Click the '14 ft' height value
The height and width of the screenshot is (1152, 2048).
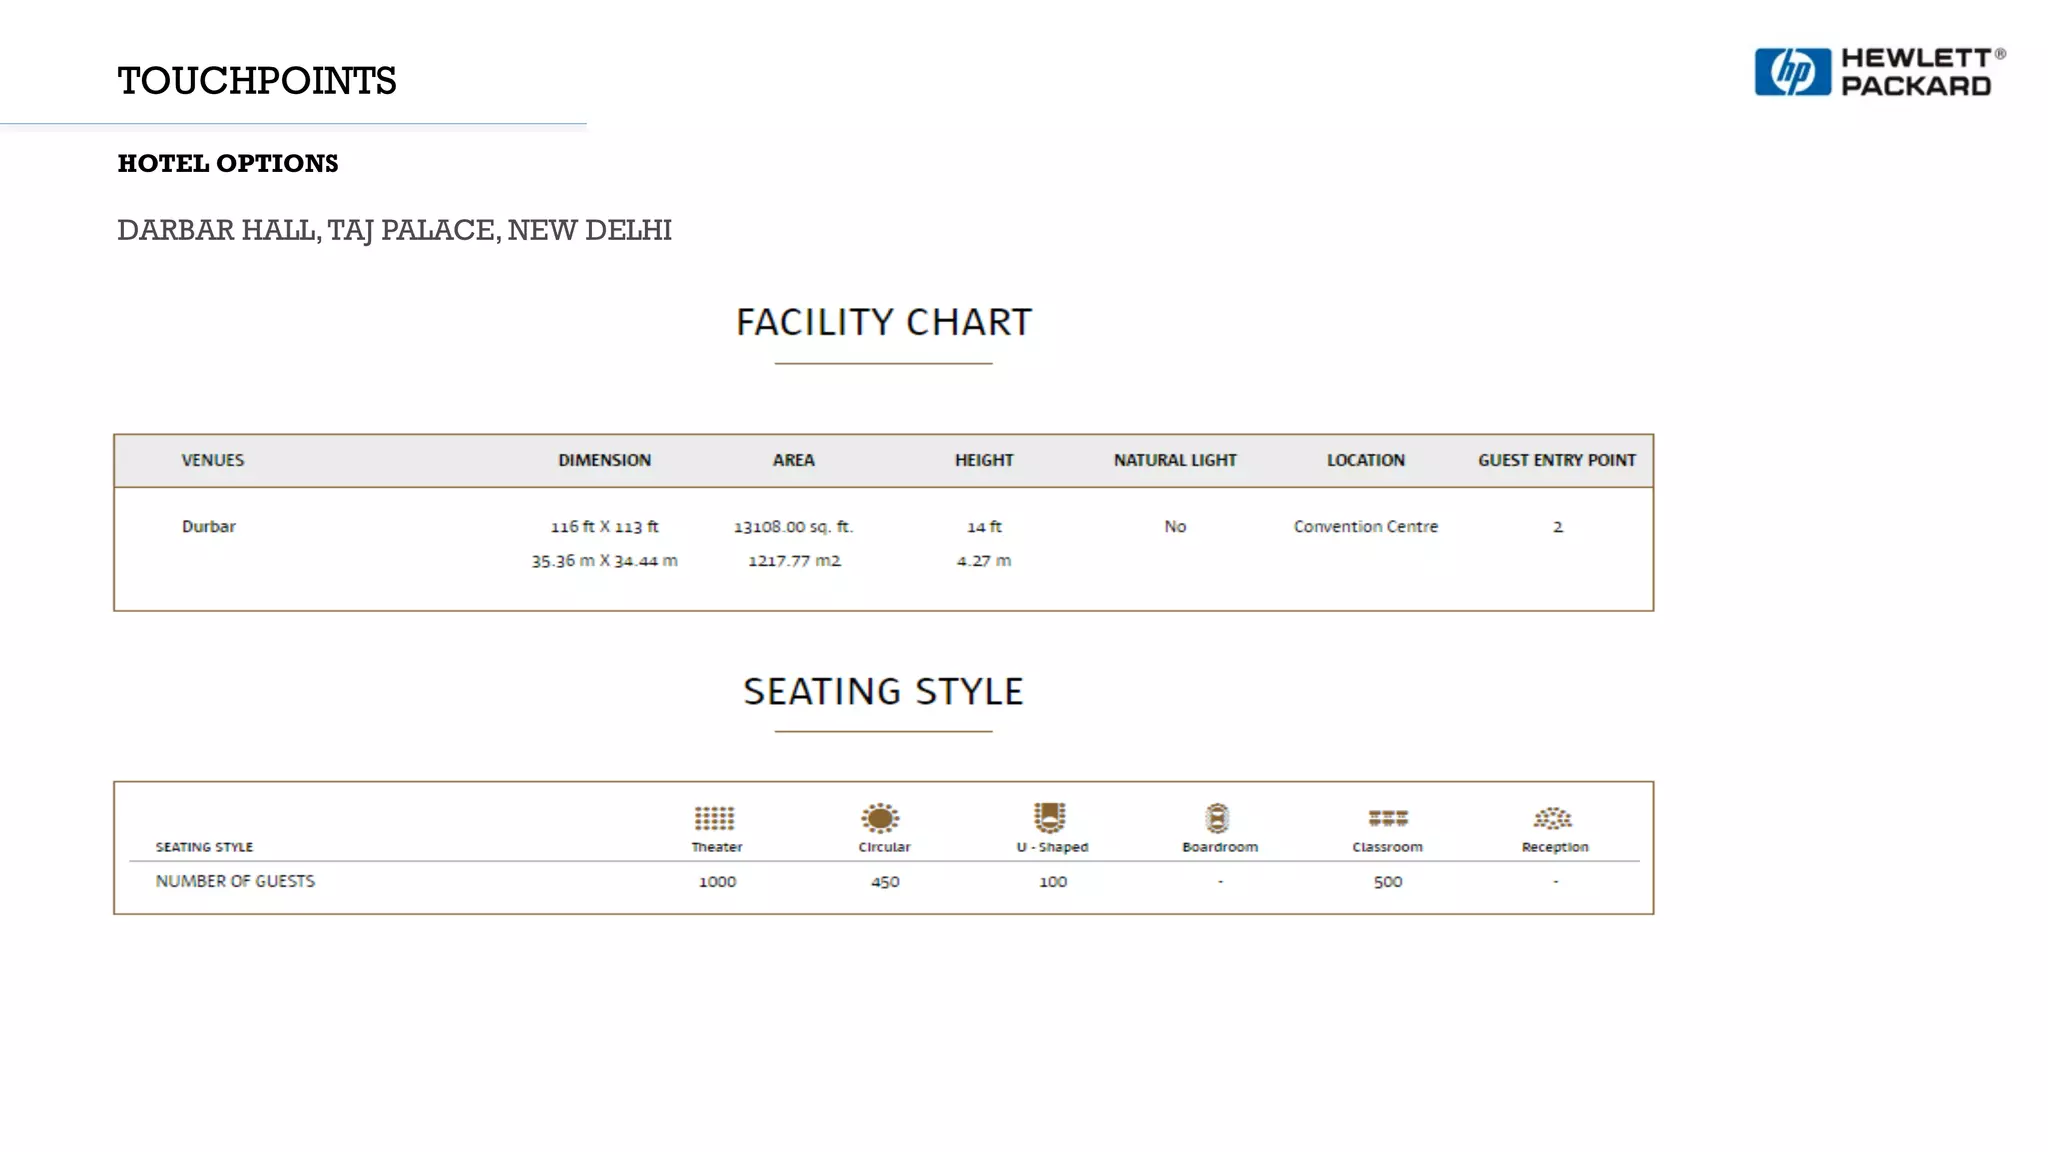click(984, 526)
